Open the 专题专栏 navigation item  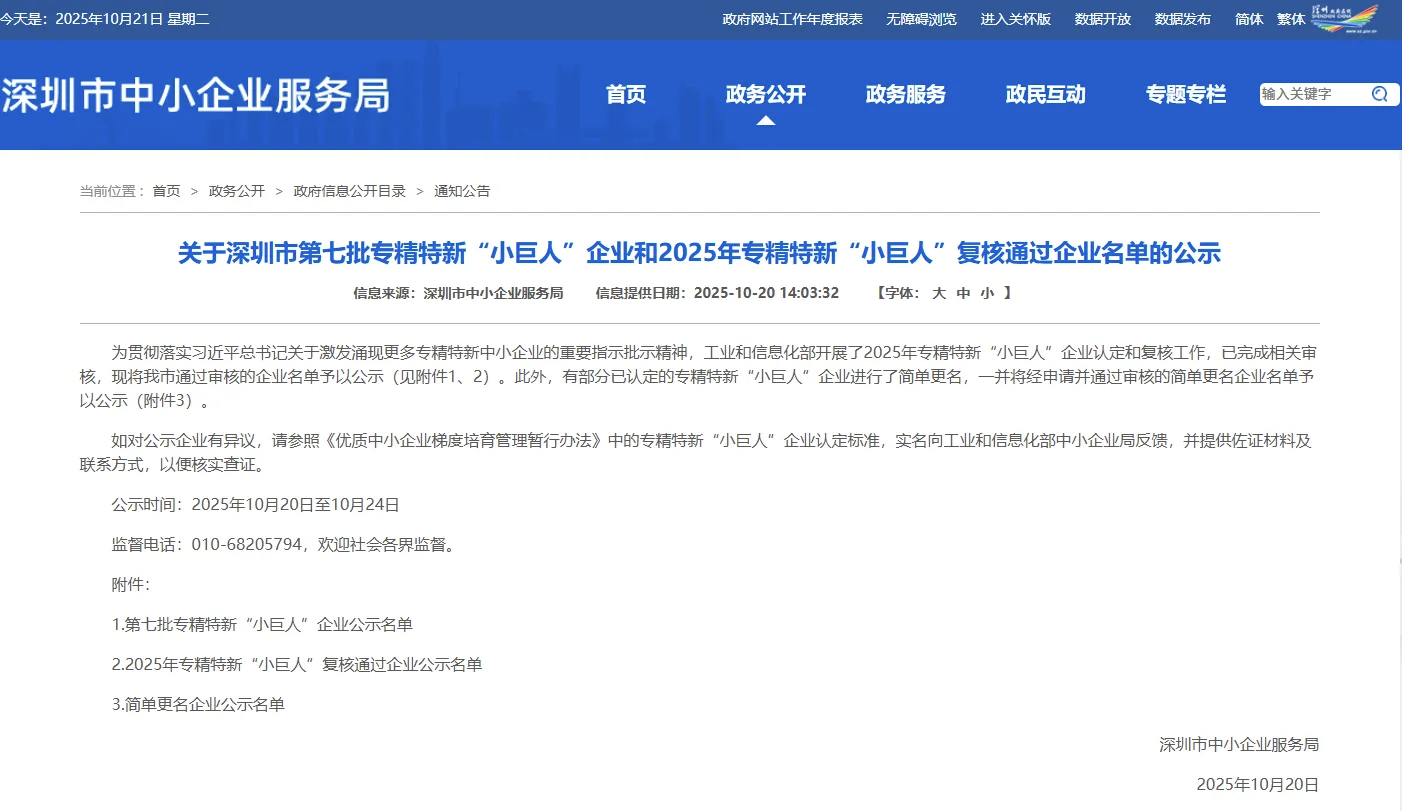point(1185,94)
